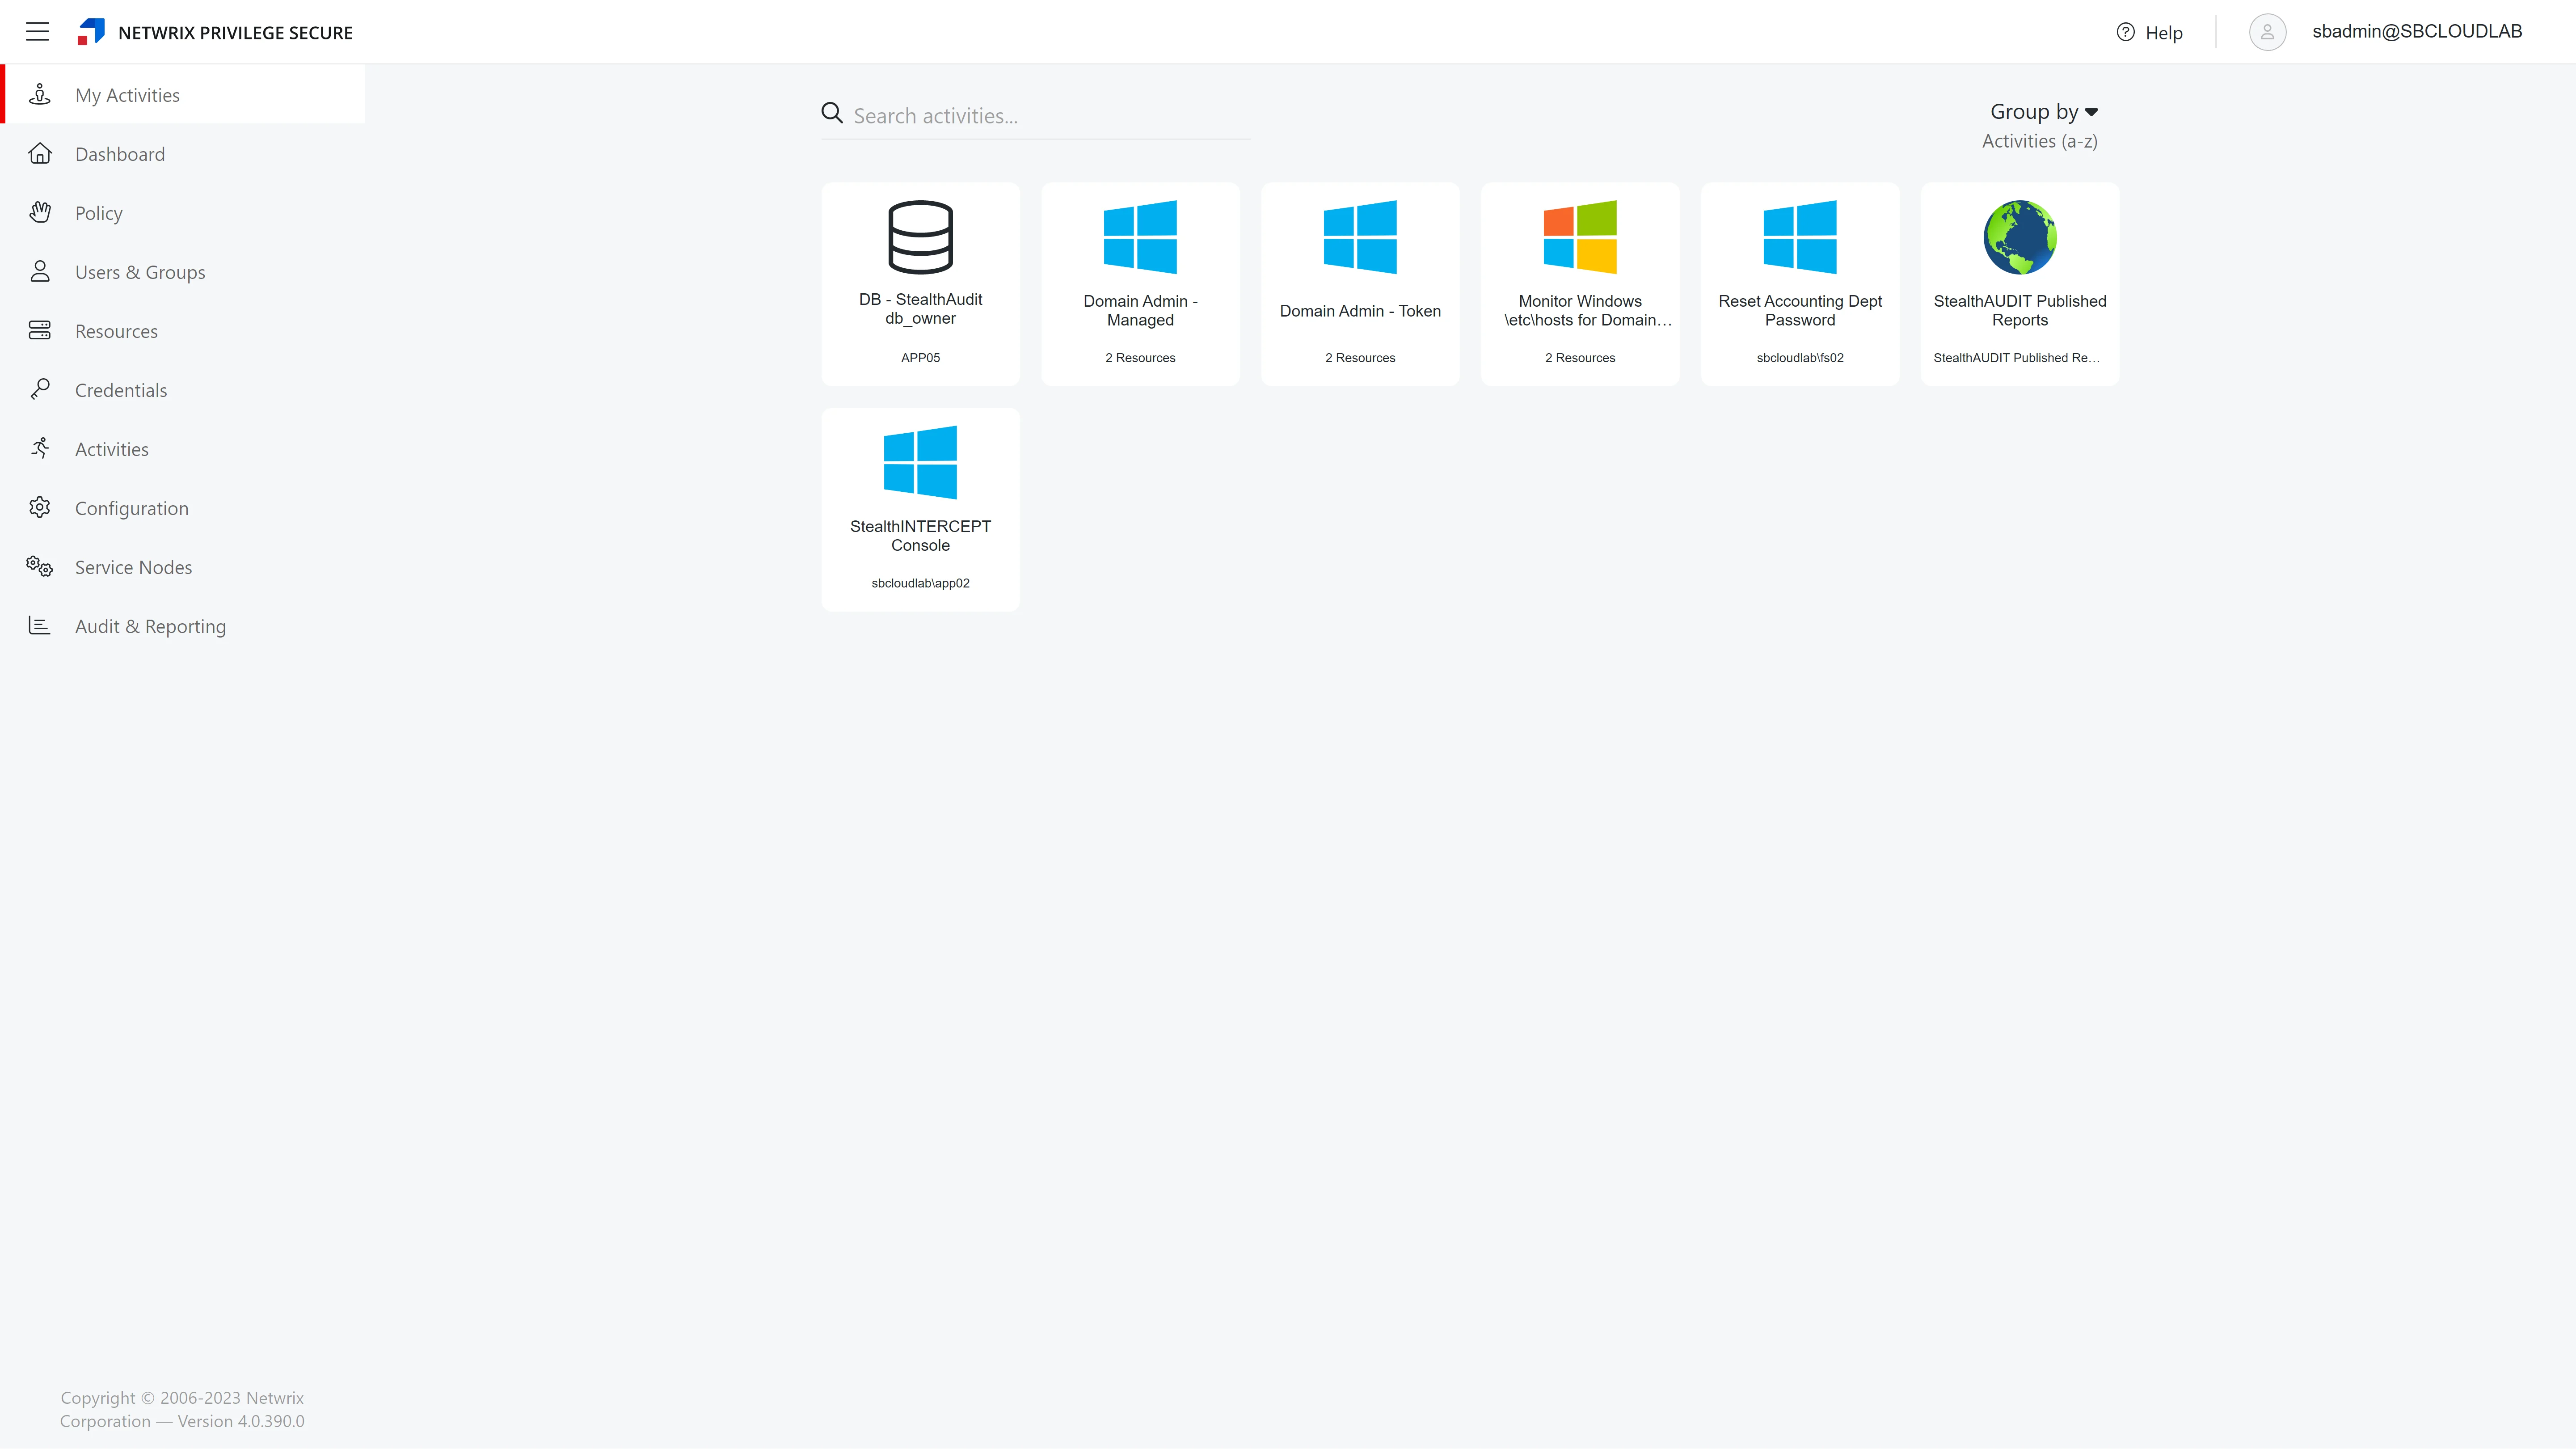2576x1449 pixels.
Task: Click the Resources server icon
Action: coord(40,330)
